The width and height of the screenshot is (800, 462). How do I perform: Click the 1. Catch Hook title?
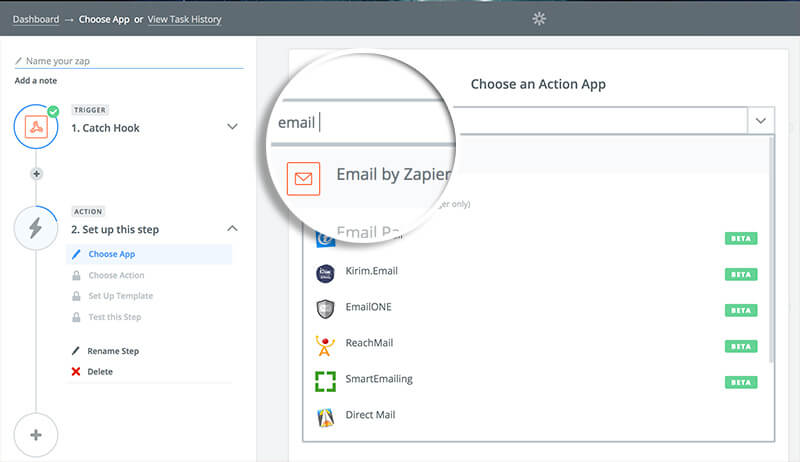105,128
